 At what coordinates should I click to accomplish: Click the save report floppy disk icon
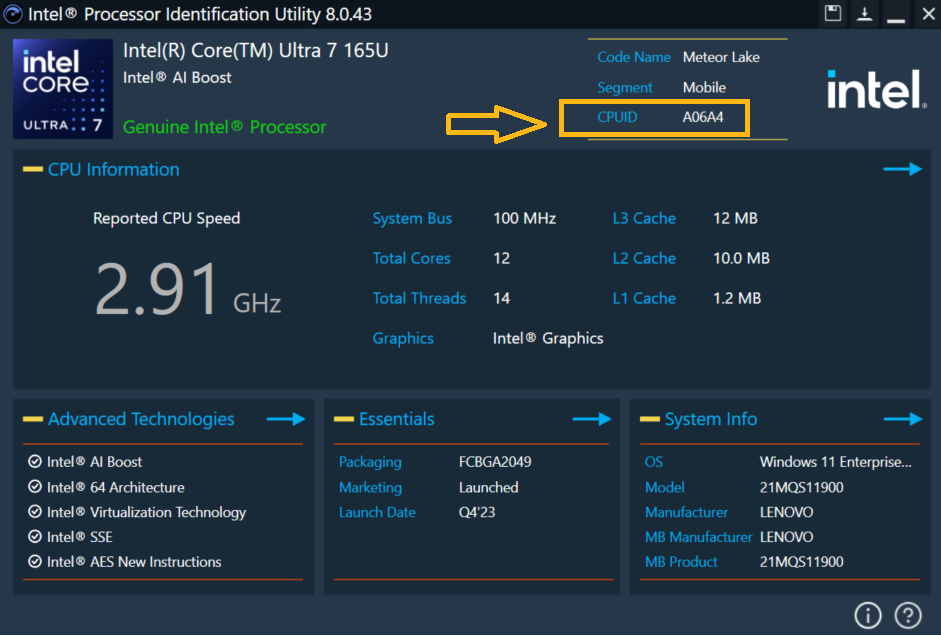point(832,13)
